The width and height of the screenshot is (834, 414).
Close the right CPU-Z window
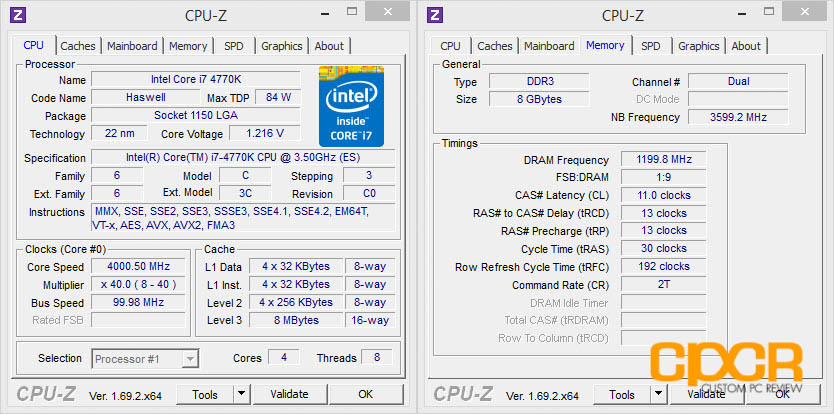(x=805, y=11)
